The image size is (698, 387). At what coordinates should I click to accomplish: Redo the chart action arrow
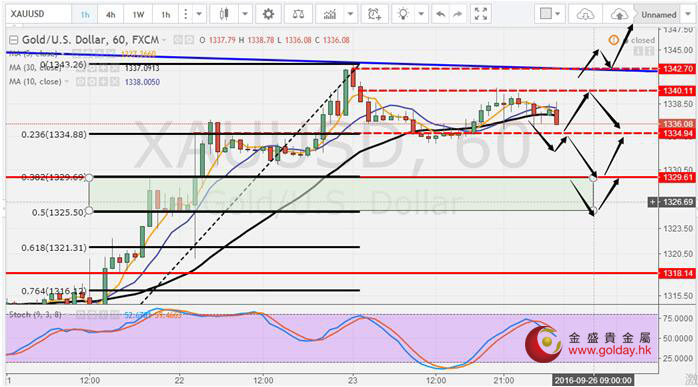coord(457,14)
